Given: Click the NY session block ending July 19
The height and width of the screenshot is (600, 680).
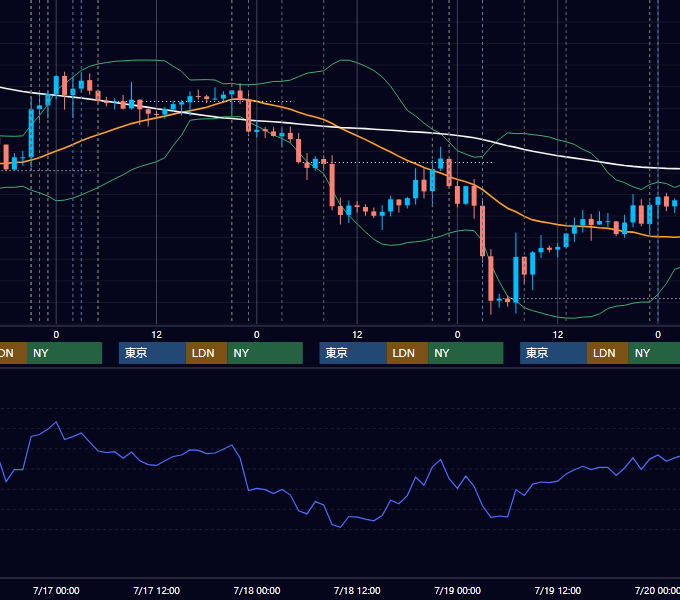Looking at the screenshot, I should (654, 353).
